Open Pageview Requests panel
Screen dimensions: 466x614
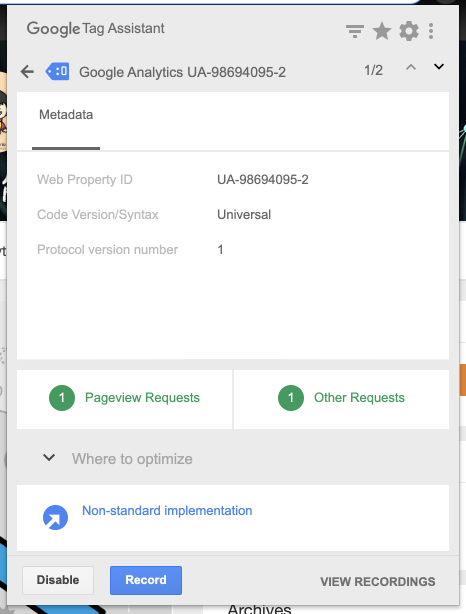click(x=125, y=399)
